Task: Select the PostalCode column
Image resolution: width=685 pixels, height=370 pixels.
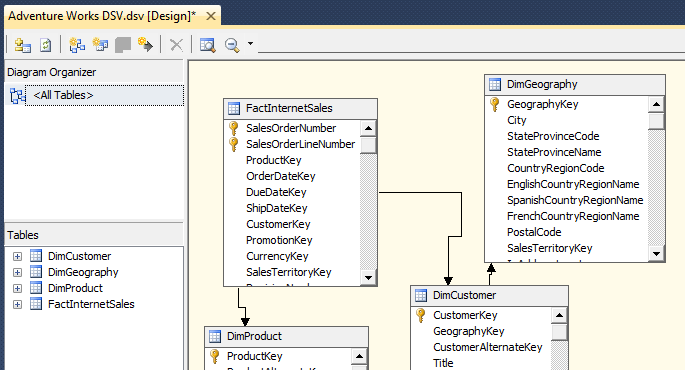Action: pos(534,232)
